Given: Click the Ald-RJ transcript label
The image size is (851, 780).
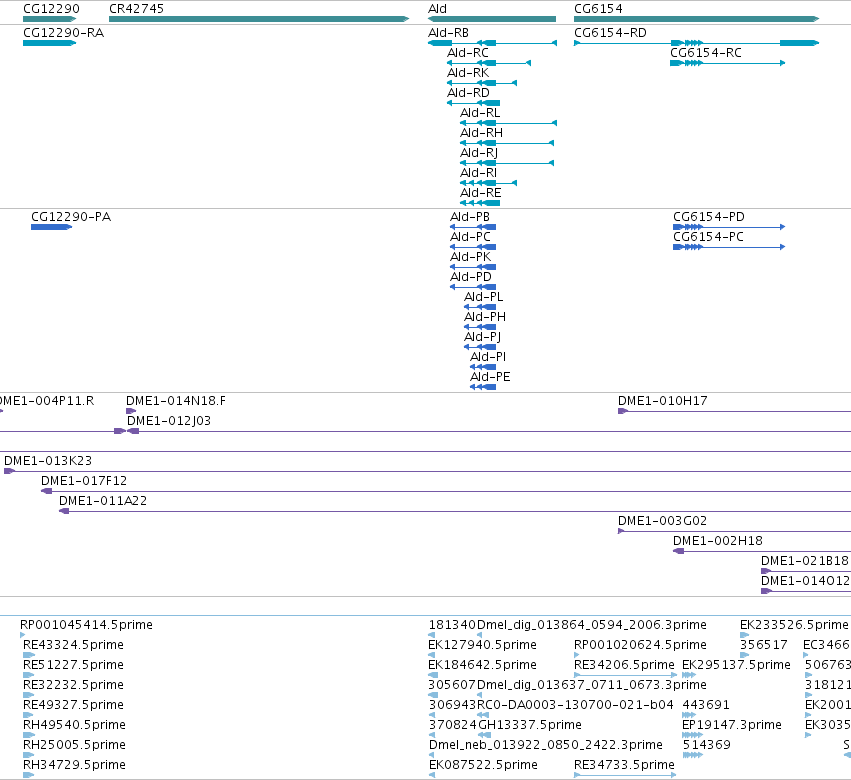Looking at the screenshot, I should [x=479, y=153].
